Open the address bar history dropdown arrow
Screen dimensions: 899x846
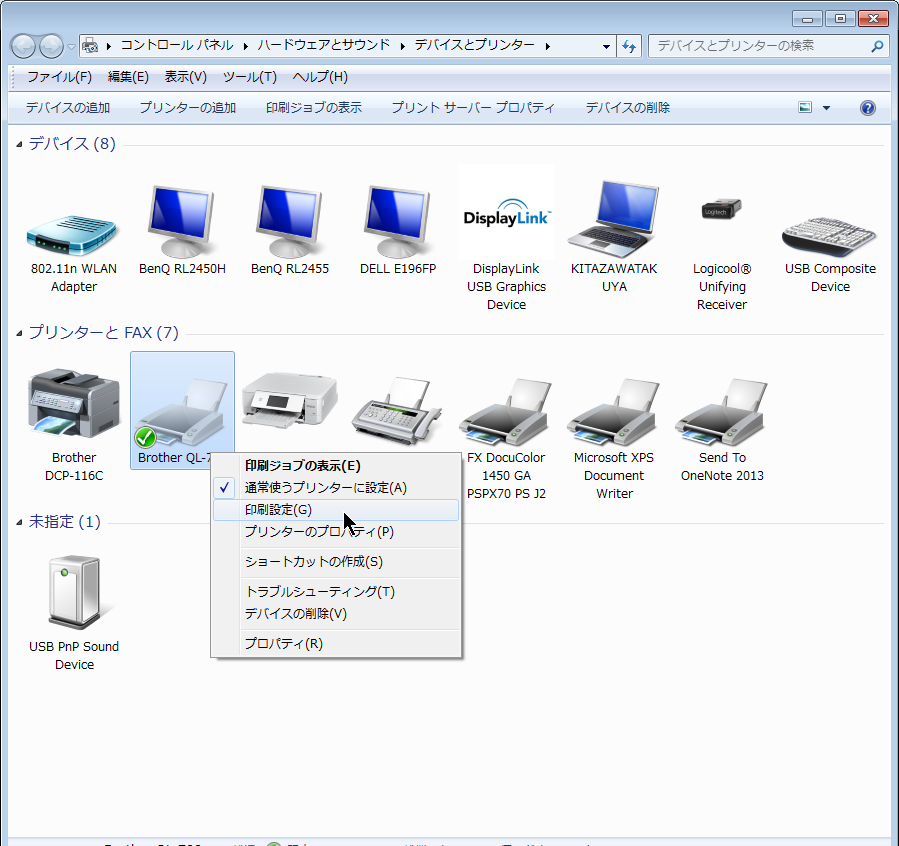click(606, 46)
